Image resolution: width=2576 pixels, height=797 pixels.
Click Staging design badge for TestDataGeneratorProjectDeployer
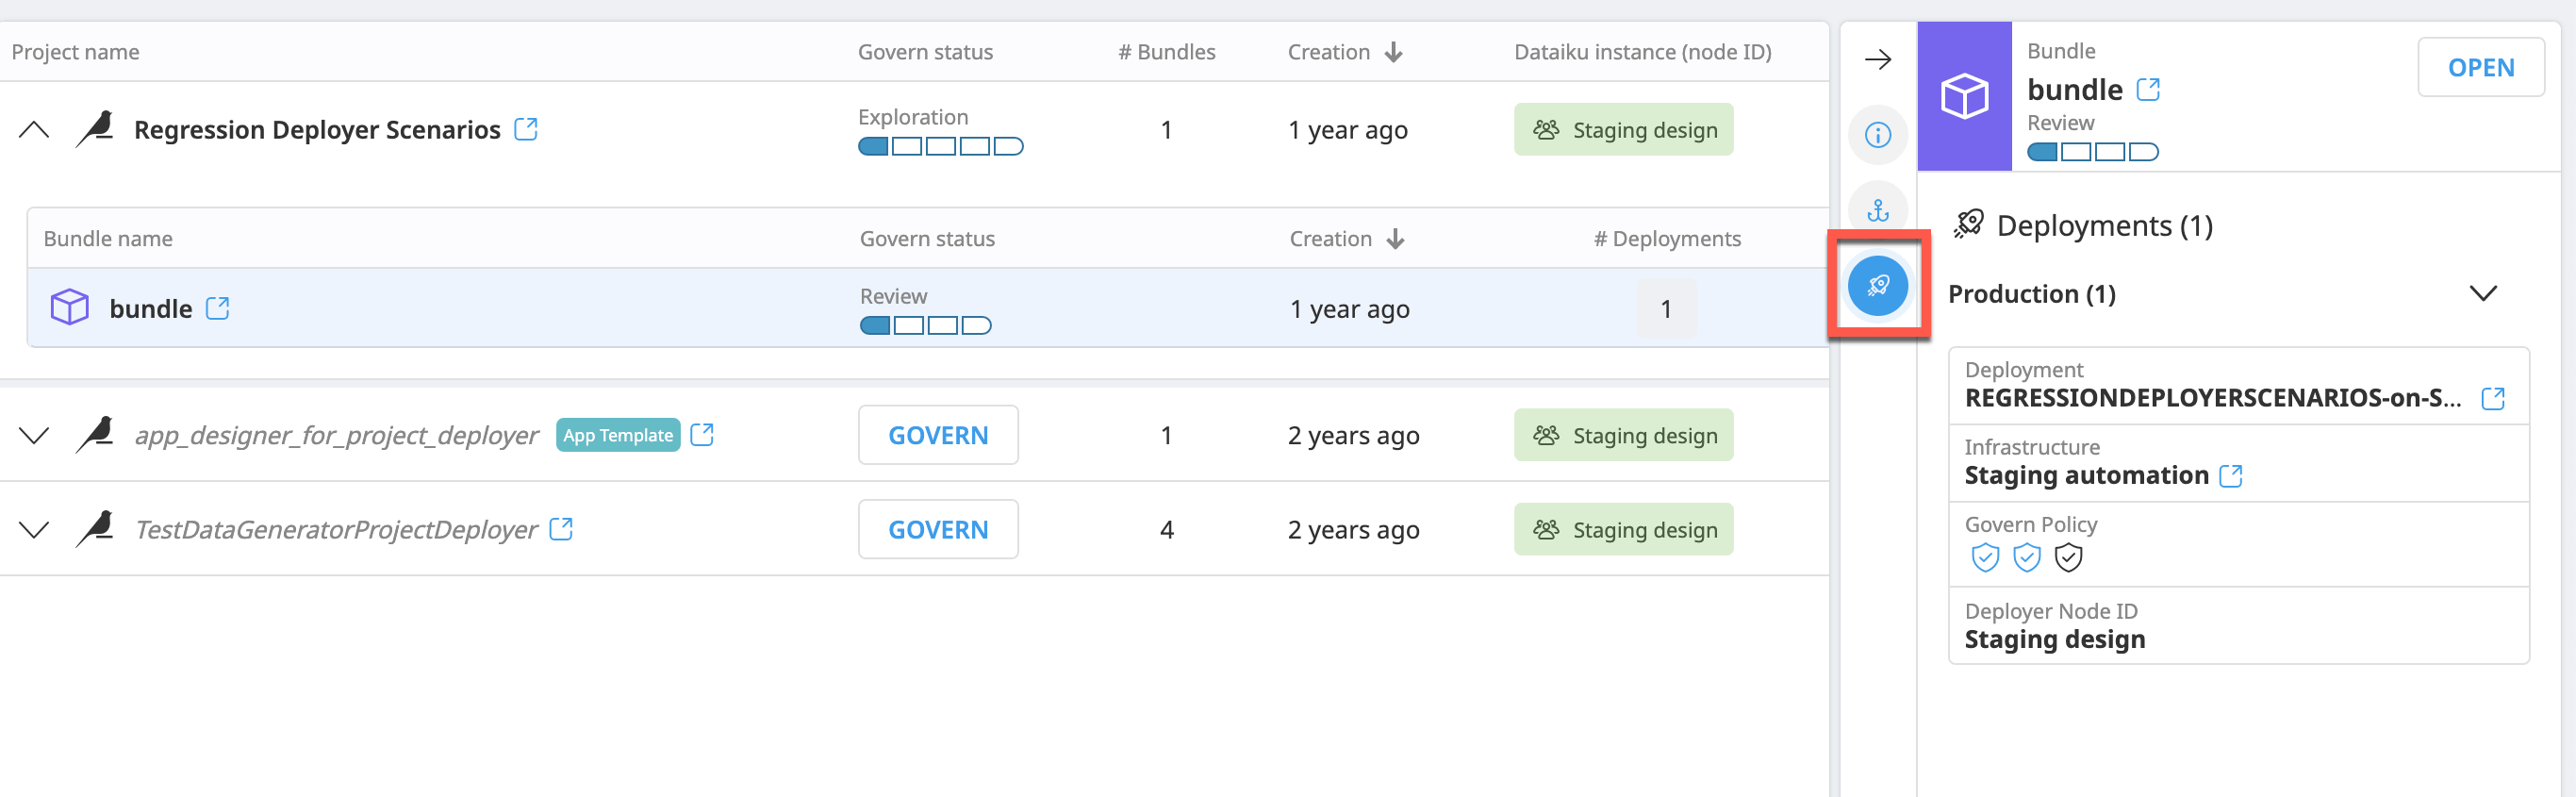[x=1623, y=529]
